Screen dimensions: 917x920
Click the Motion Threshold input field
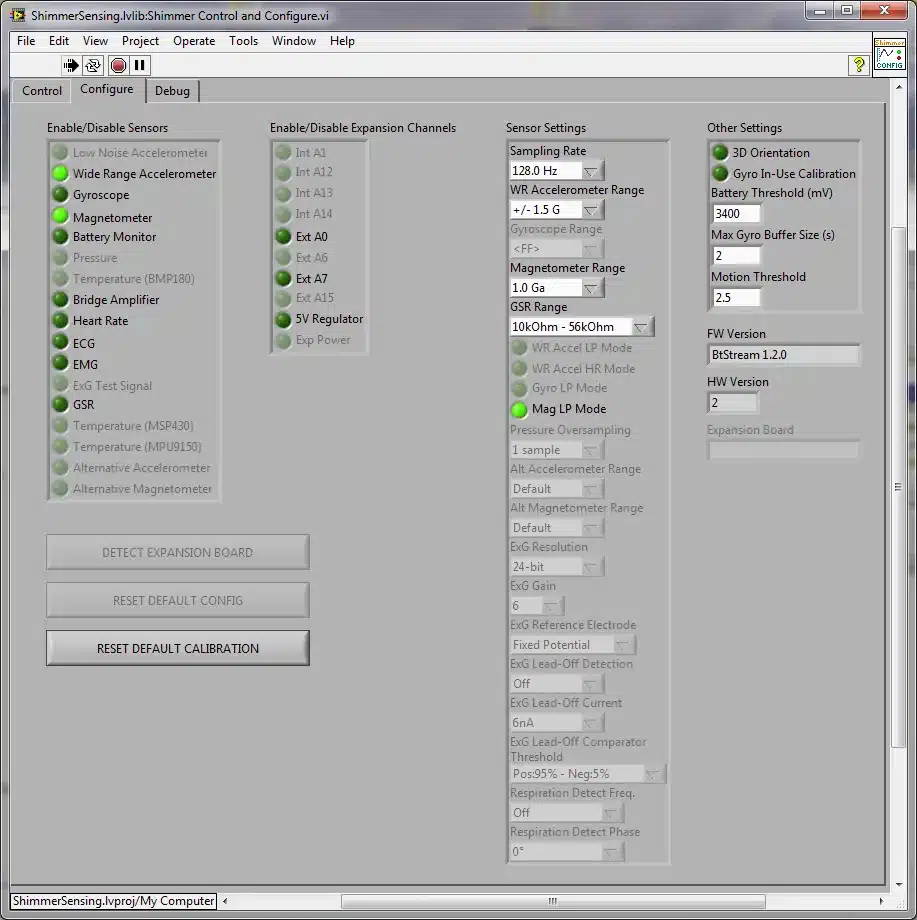[736, 297]
